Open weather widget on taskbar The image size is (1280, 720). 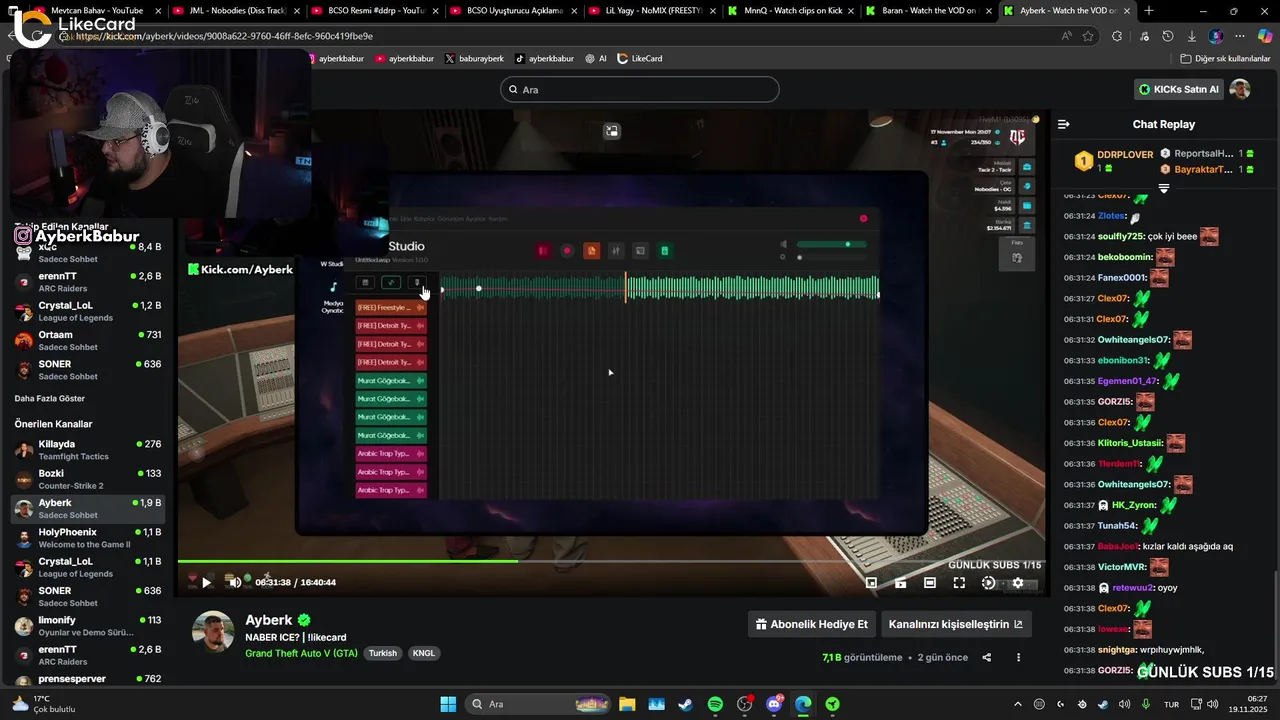coord(45,704)
